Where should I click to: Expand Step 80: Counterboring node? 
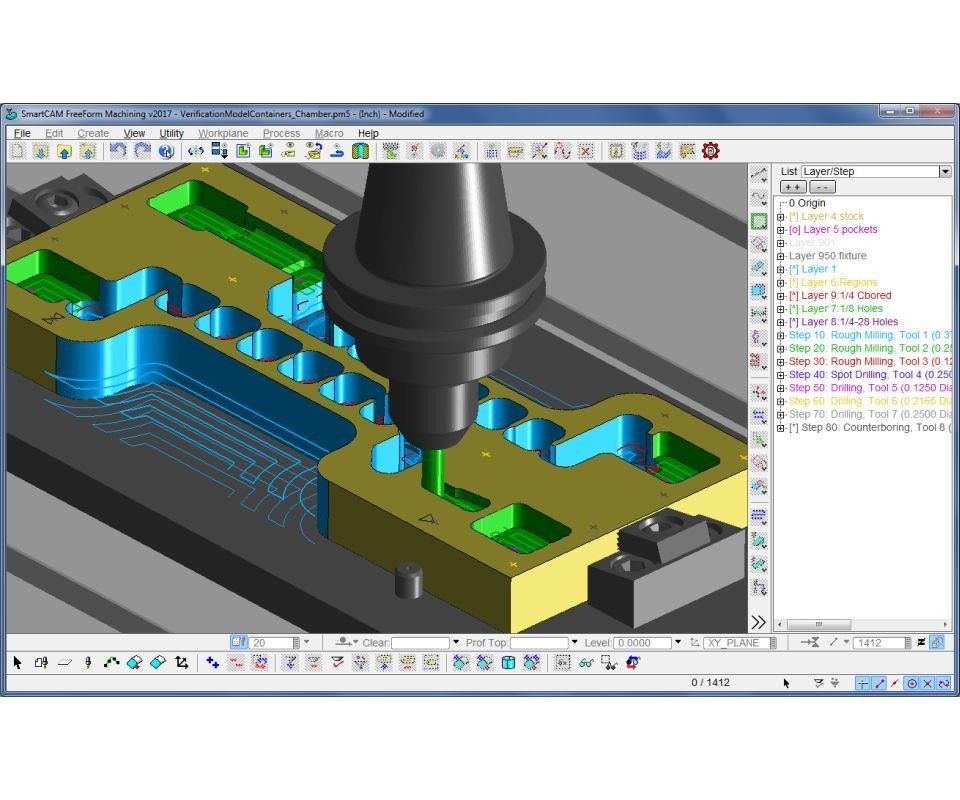pyautogui.click(x=781, y=428)
